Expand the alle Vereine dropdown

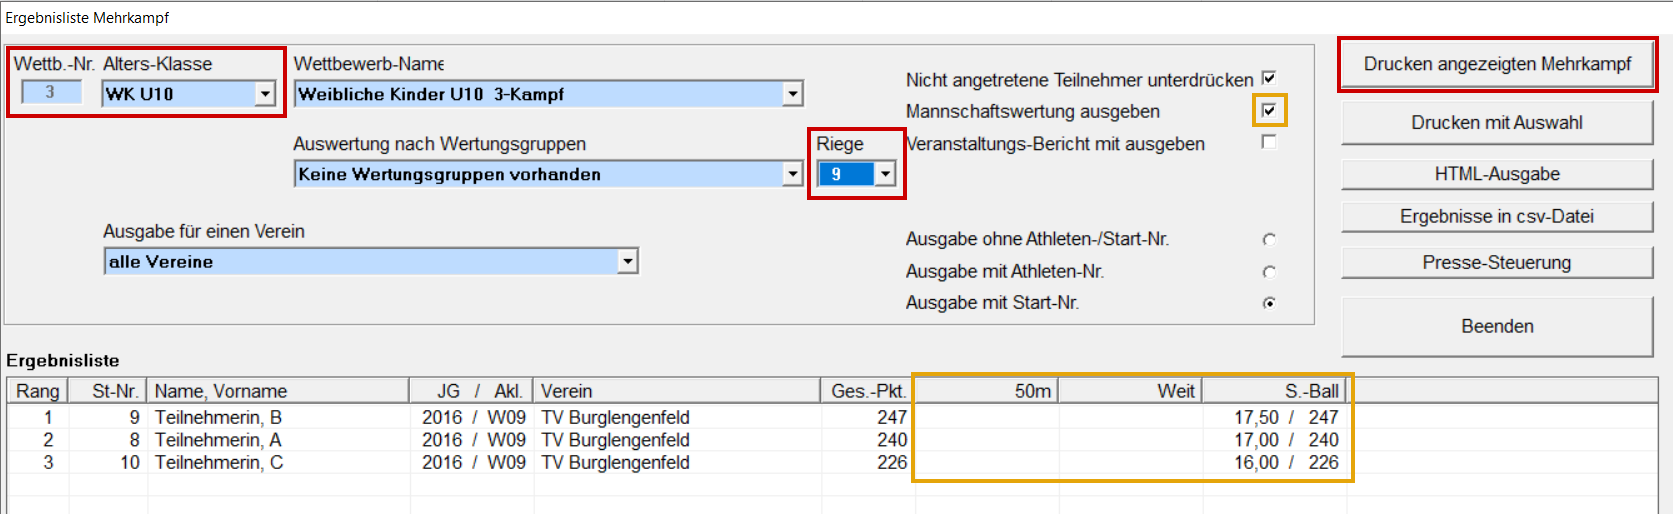[x=627, y=262]
